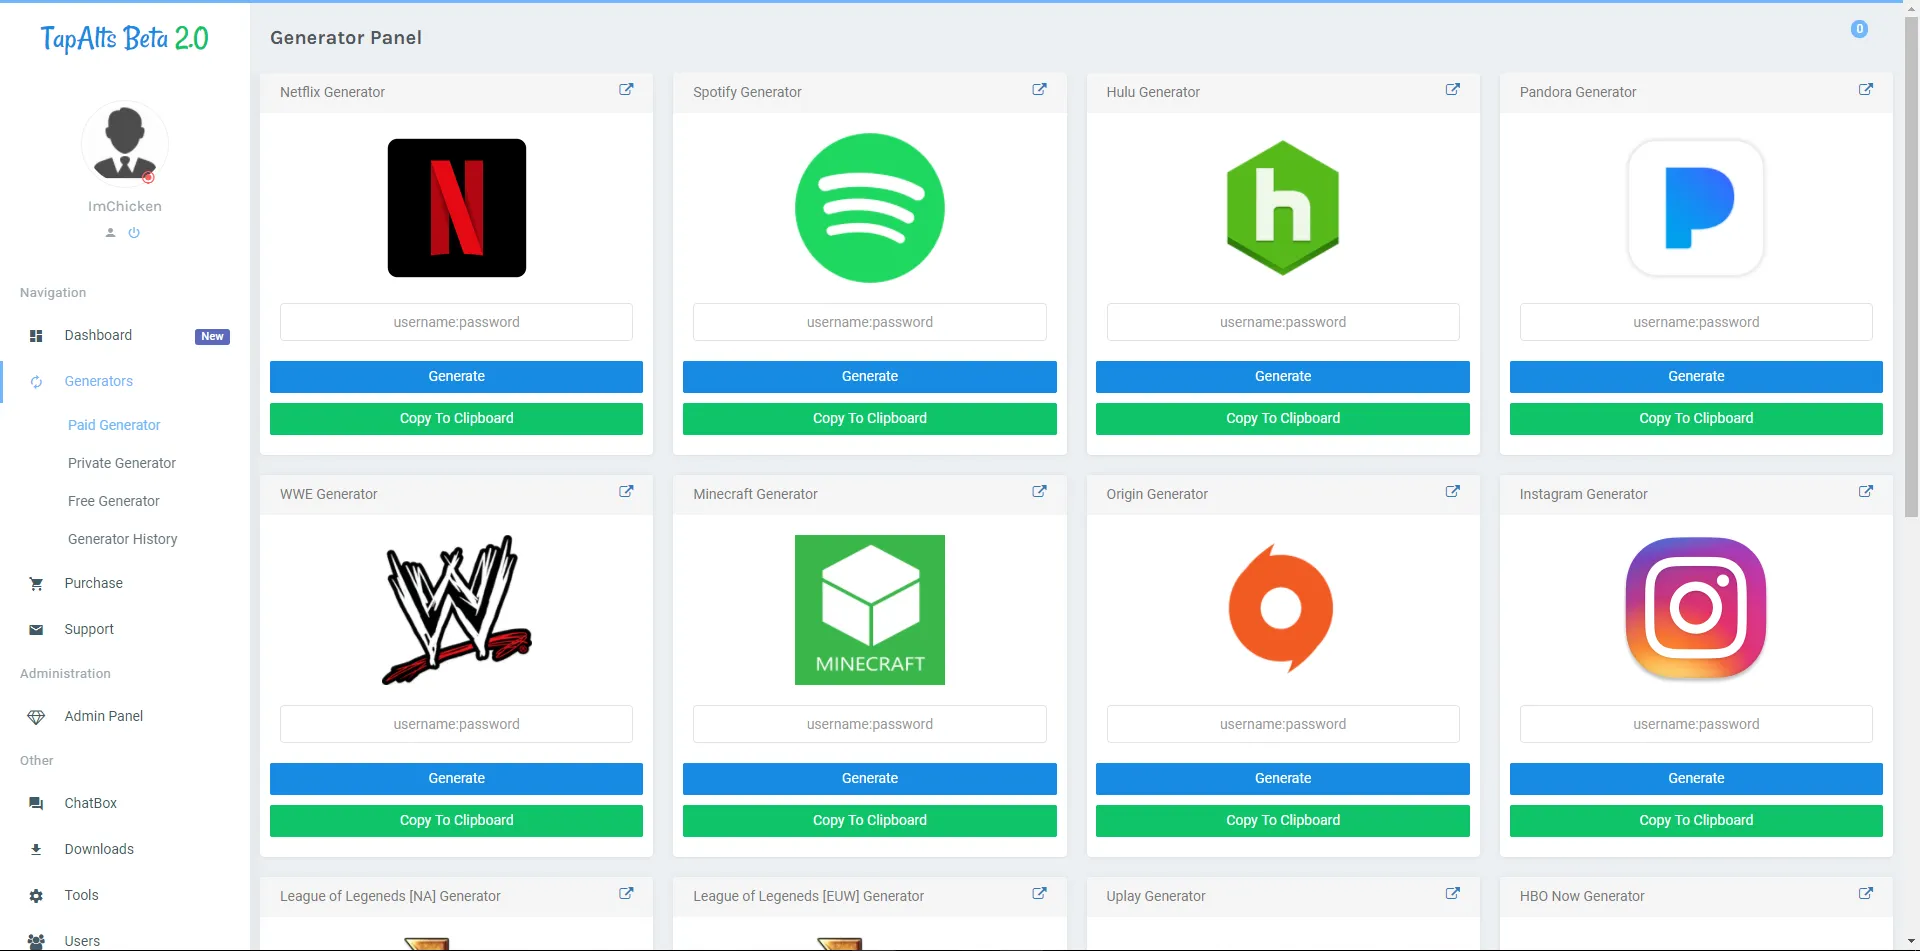
Task: Click the Generator Panel heading
Action: coord(346,38)
